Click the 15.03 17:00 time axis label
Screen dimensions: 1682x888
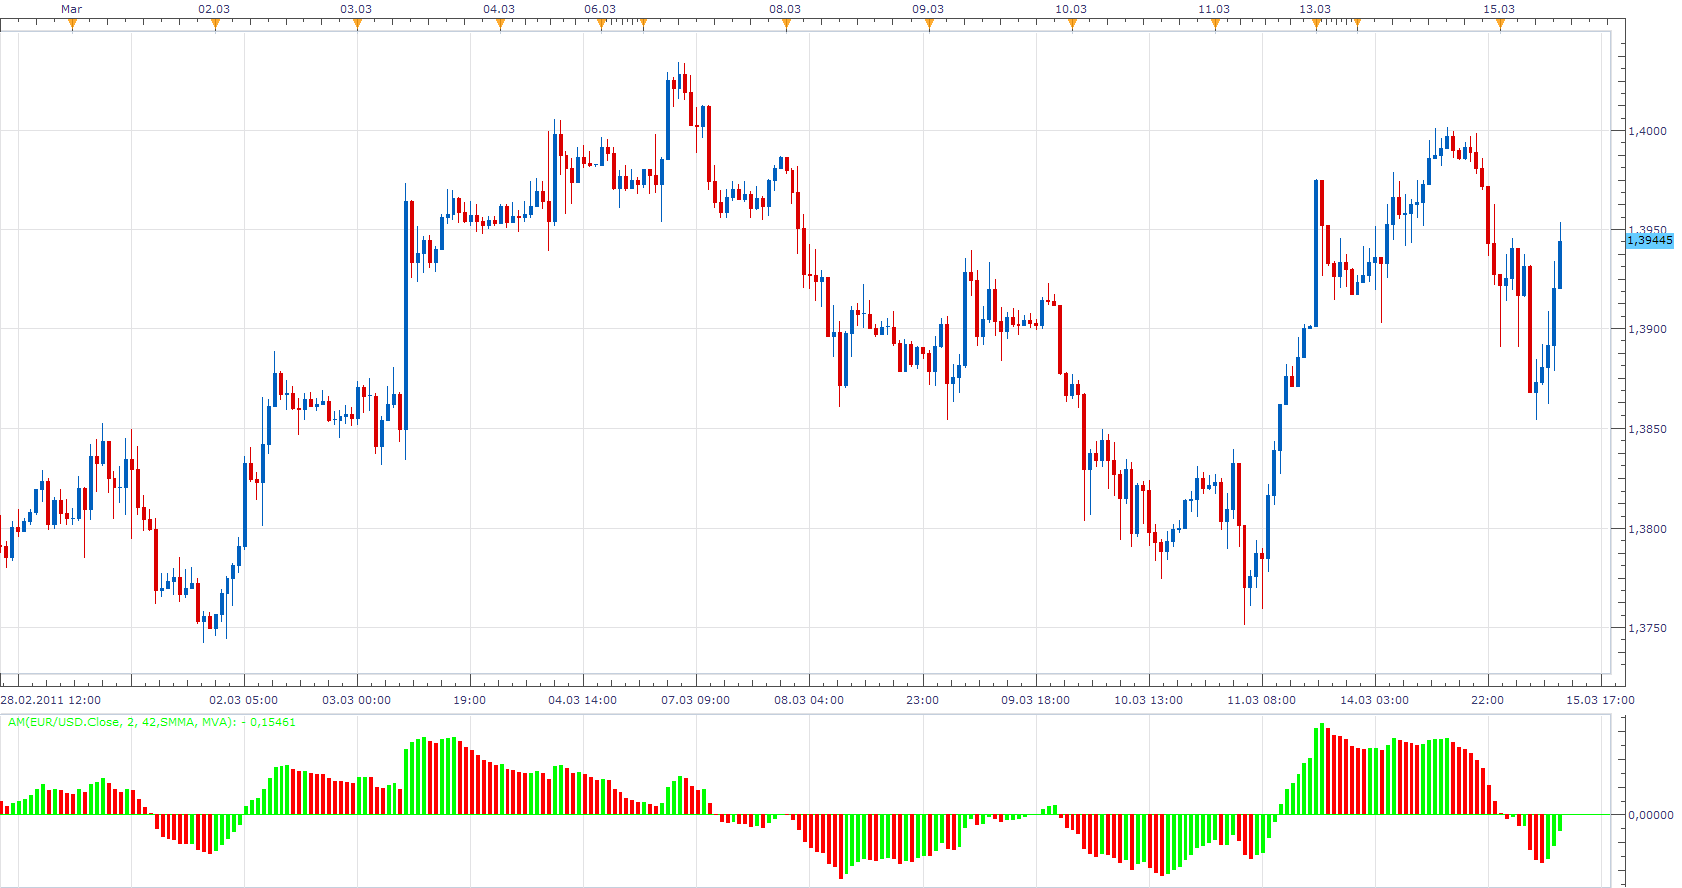[x=1601, y=700]
